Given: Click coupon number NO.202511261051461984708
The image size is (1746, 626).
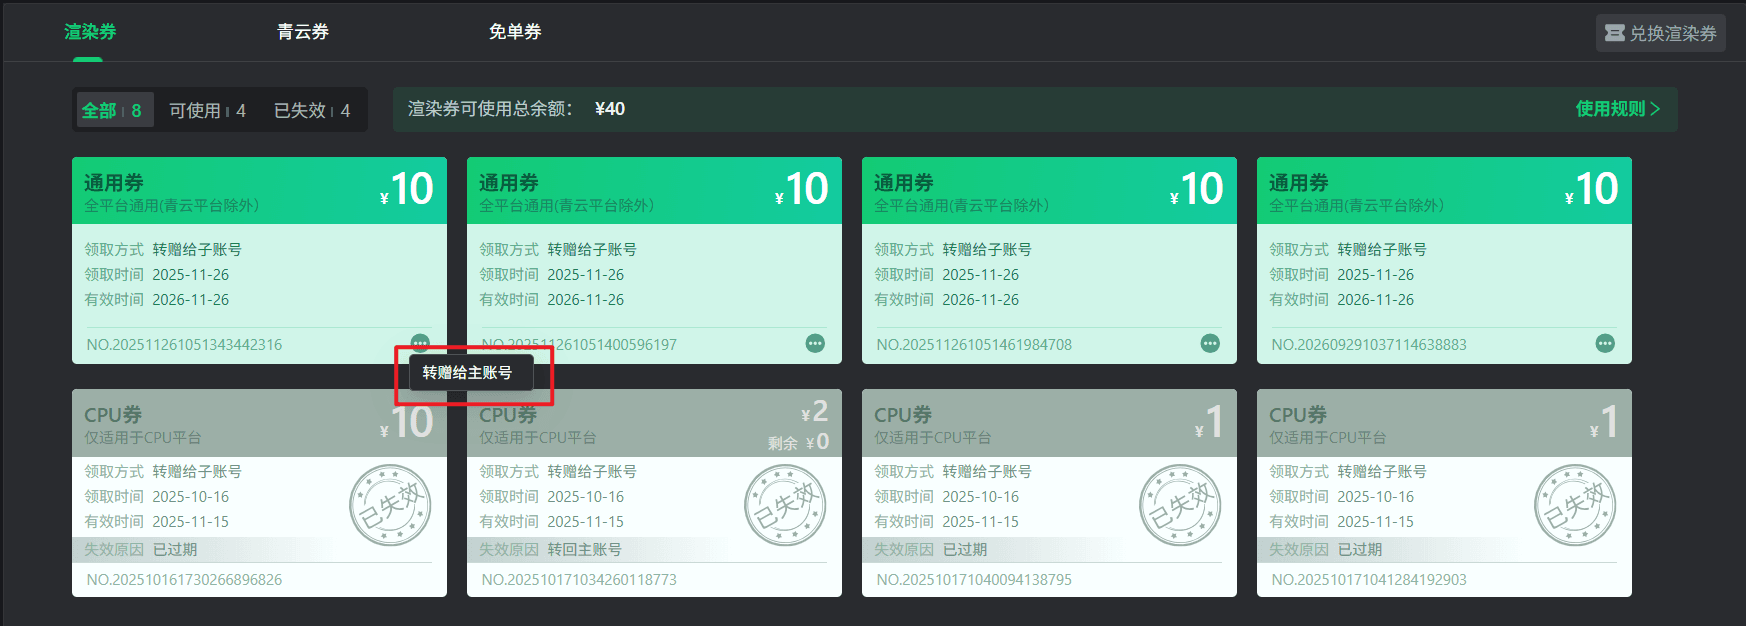Looking at the screenshot, I should point(974,345).
